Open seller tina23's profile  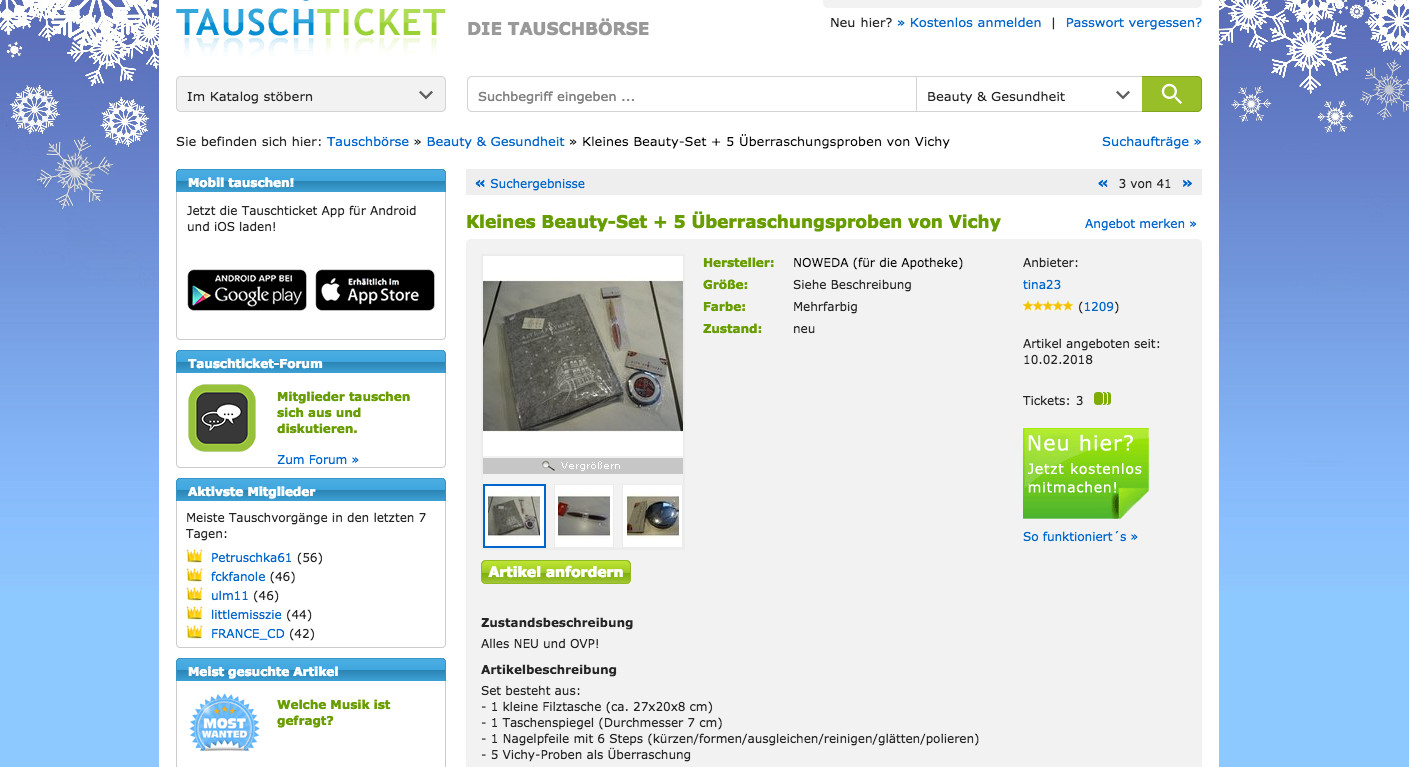pos(1042,285)
